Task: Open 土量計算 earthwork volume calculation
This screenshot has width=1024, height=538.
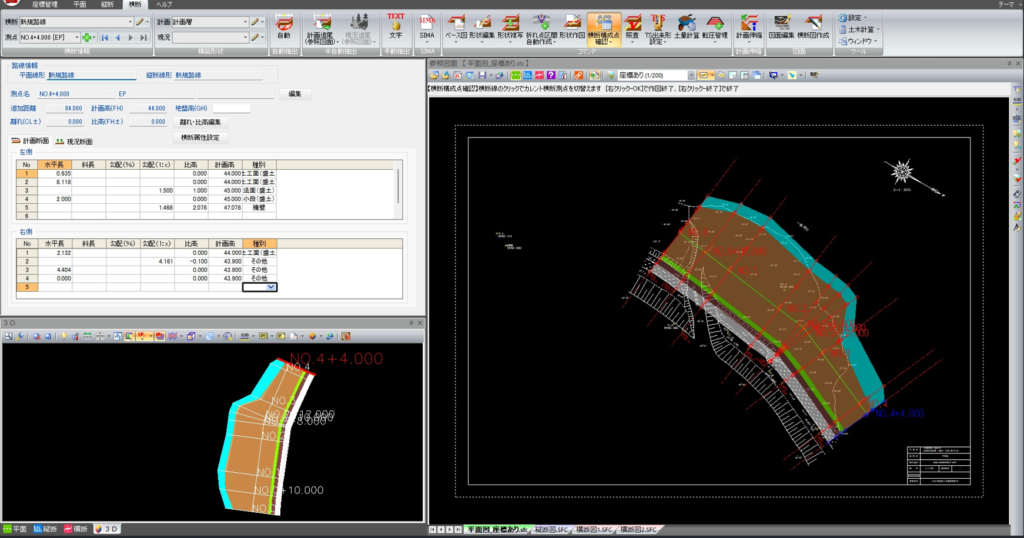Action: pos(687,26)
